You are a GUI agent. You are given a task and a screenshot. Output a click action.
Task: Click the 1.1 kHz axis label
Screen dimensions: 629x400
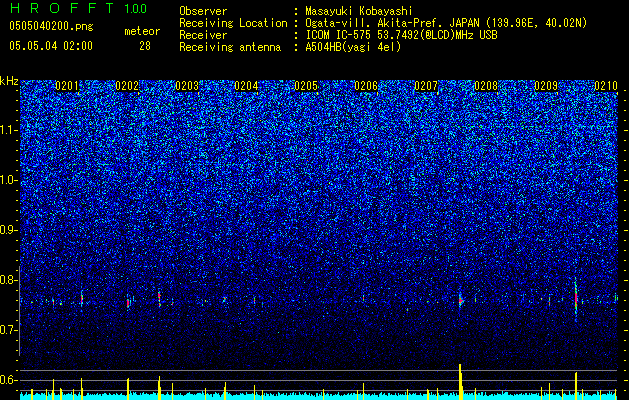(9, 130)
